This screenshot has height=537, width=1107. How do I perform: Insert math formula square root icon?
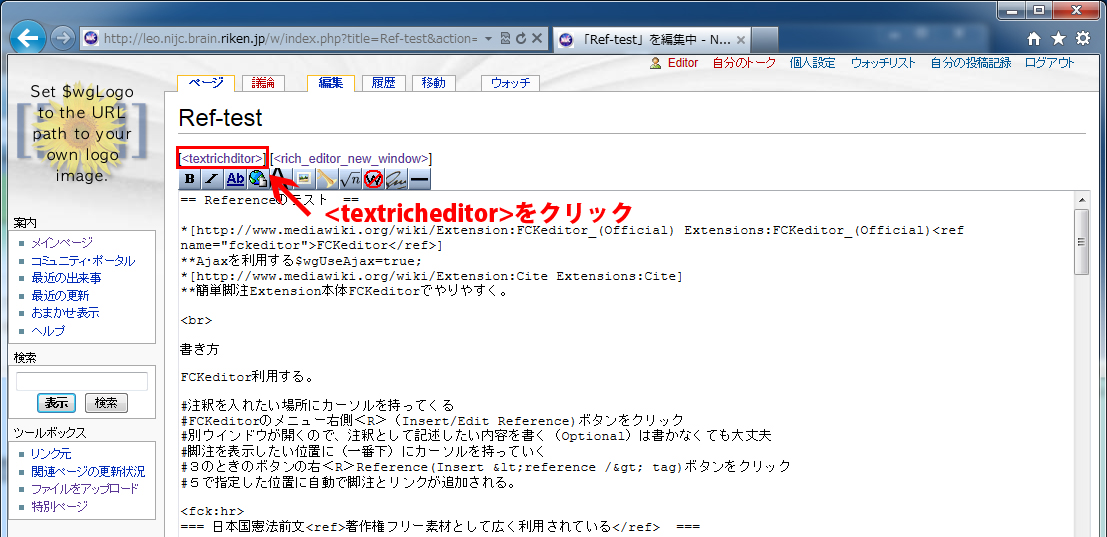350,179
